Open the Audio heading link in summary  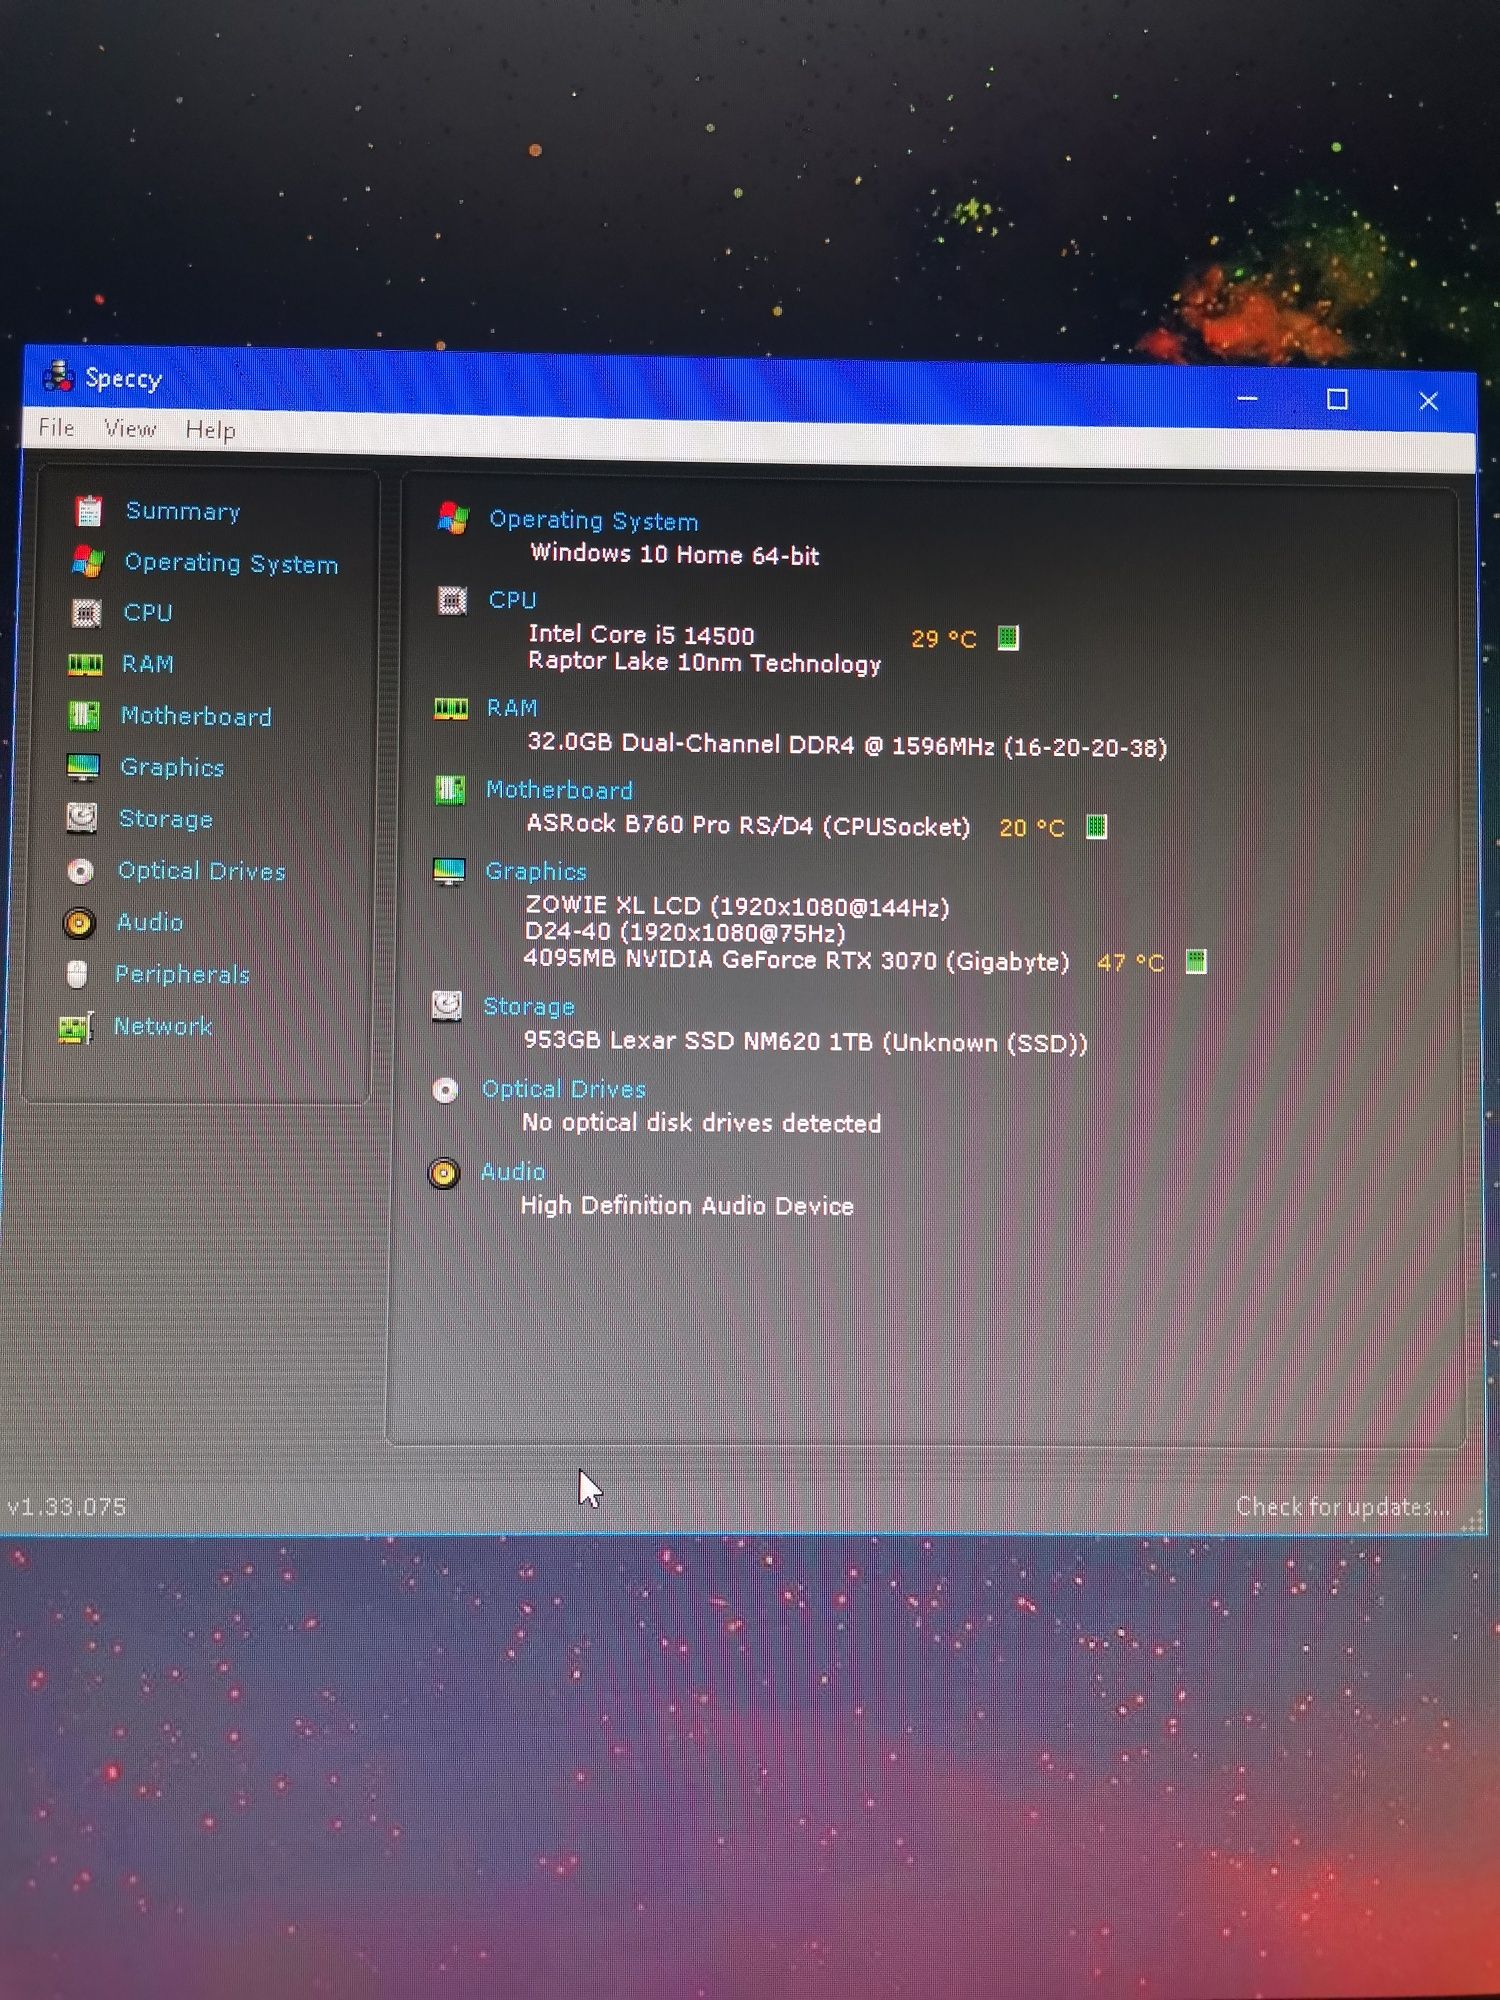(x=513, y=1172)
